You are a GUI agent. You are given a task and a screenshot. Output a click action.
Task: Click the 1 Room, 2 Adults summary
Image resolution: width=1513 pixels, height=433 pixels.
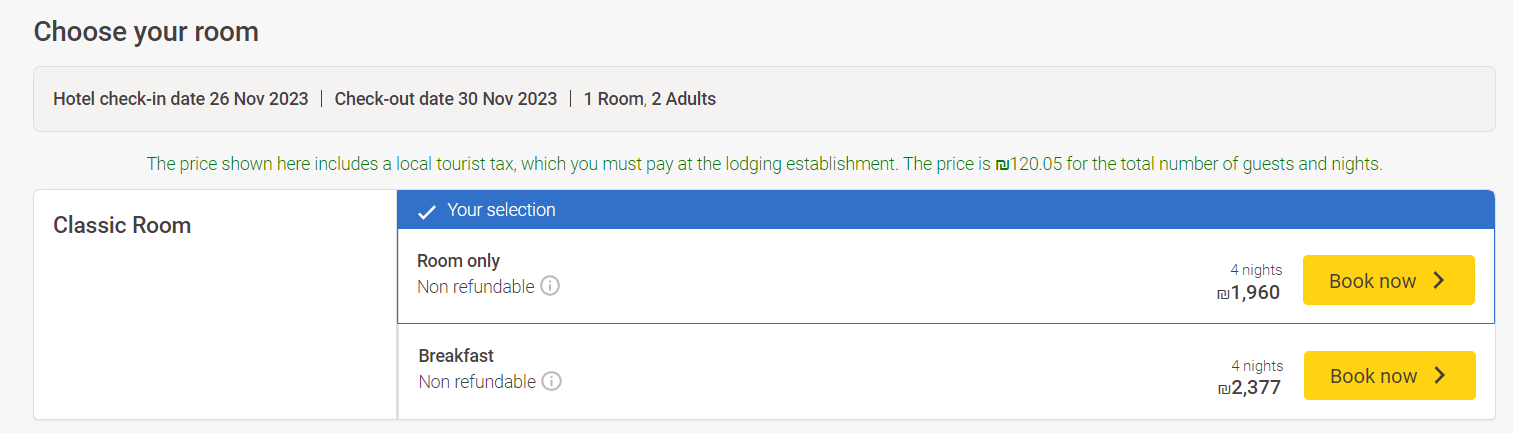pos(650,99)
